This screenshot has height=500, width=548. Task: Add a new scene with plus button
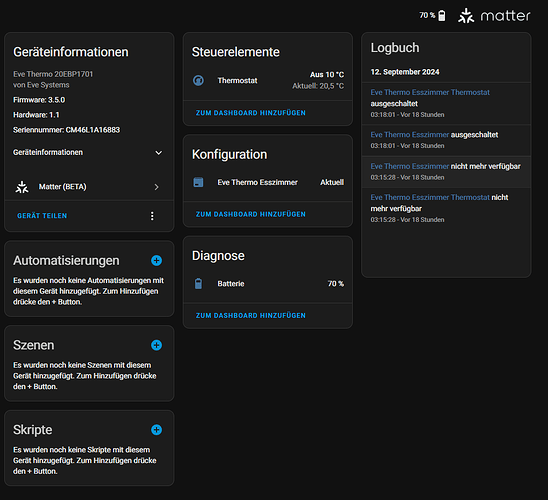(156, 345)
